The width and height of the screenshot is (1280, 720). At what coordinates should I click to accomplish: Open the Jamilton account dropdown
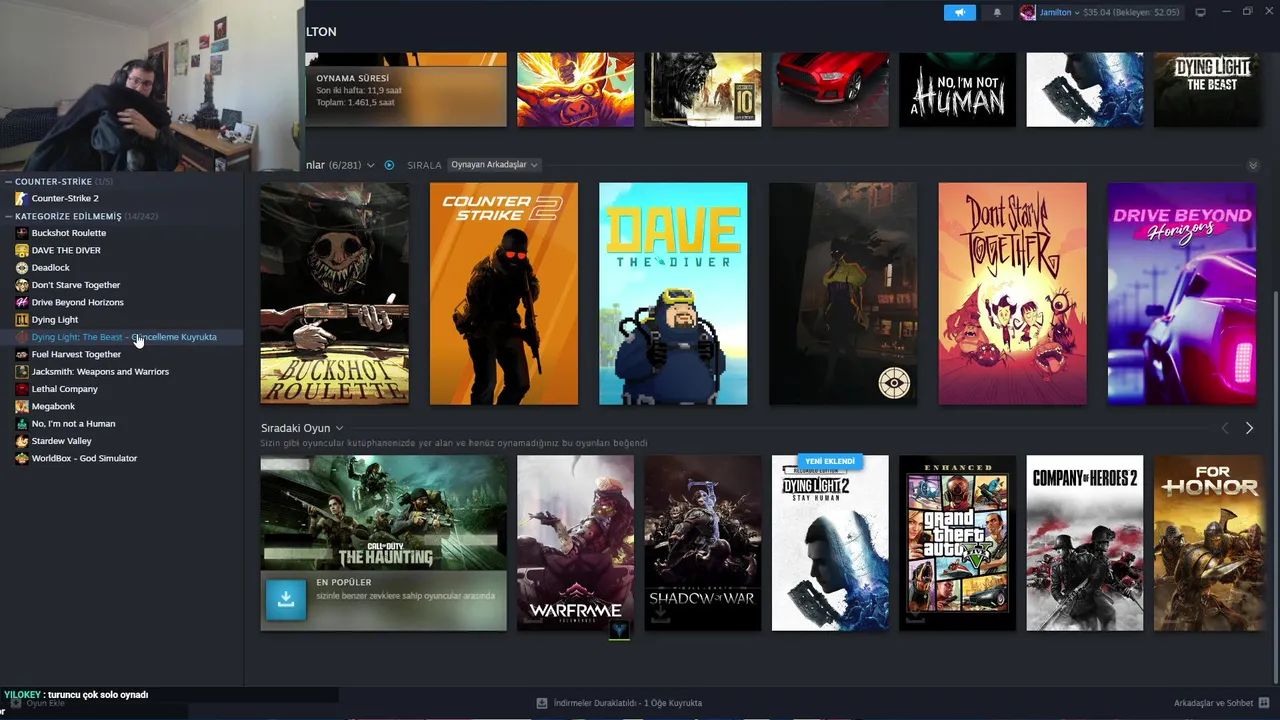1060,12
